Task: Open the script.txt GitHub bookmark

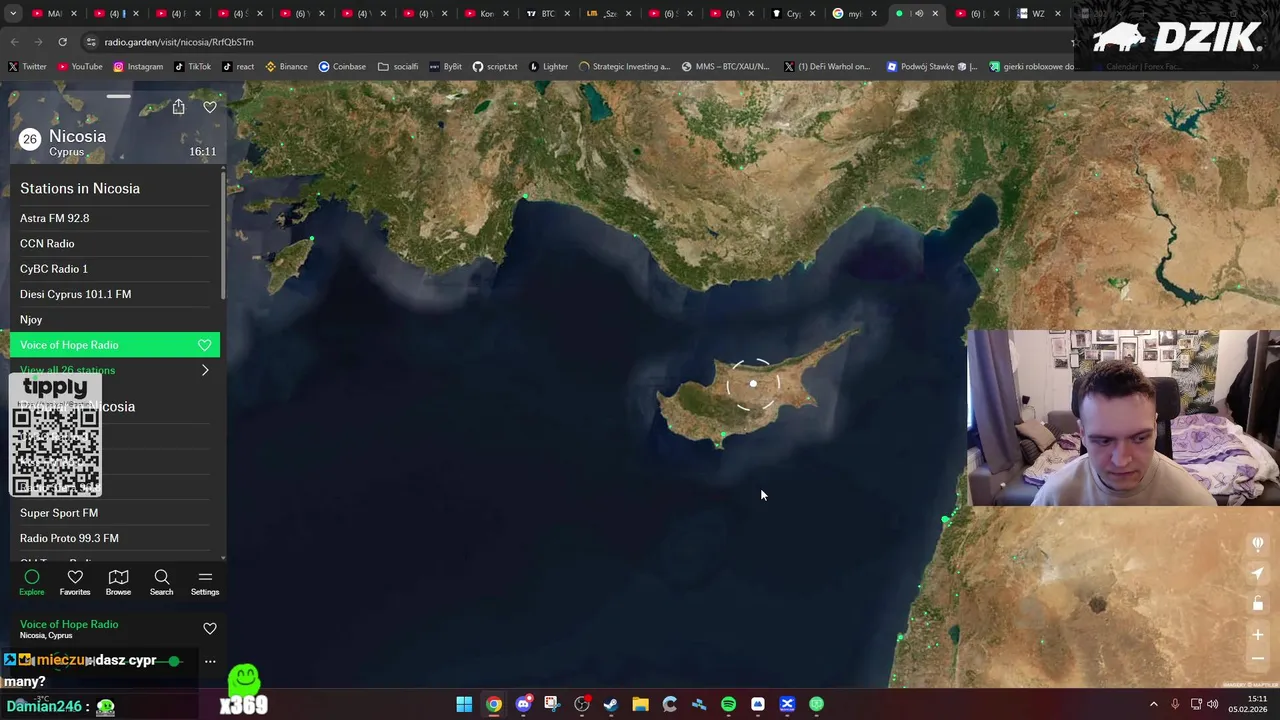Action: tap(495, 67)
